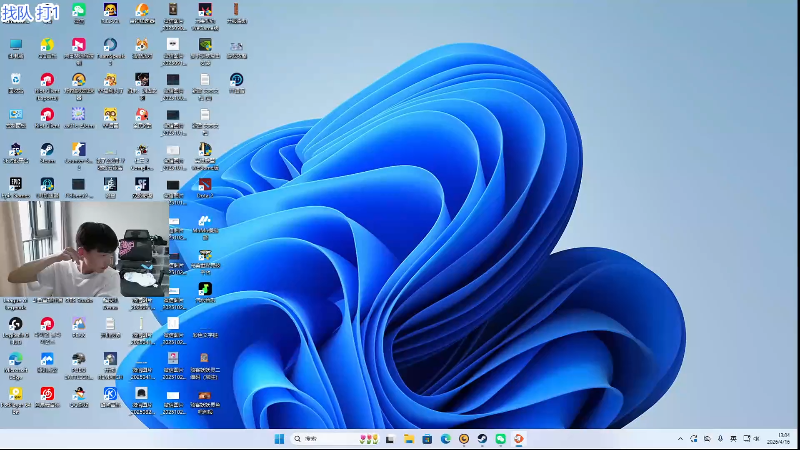Click the Windows Start button
This screenshot has width=800, height=450.
279,439
